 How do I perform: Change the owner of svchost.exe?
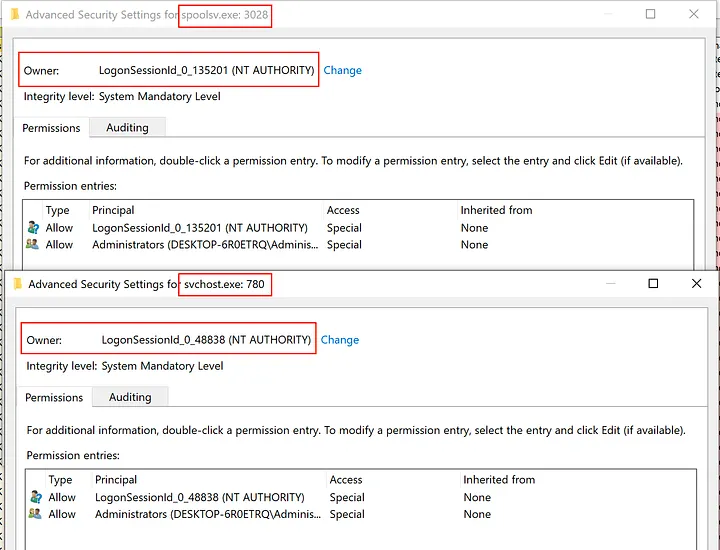pos(339,340)
